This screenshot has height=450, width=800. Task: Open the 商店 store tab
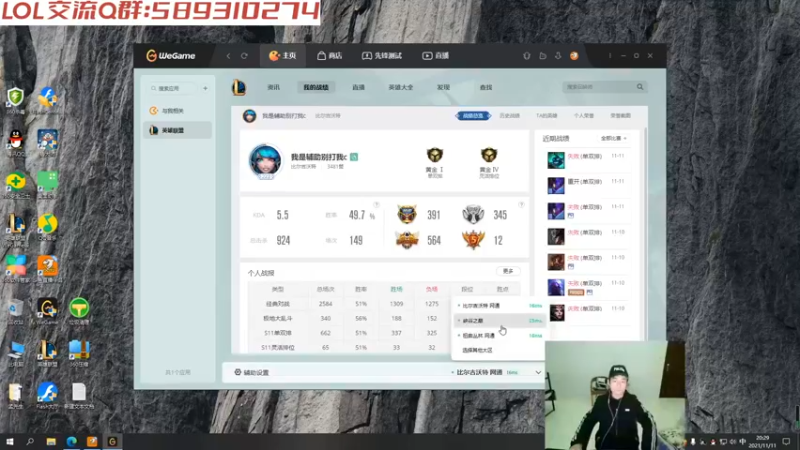330,56
